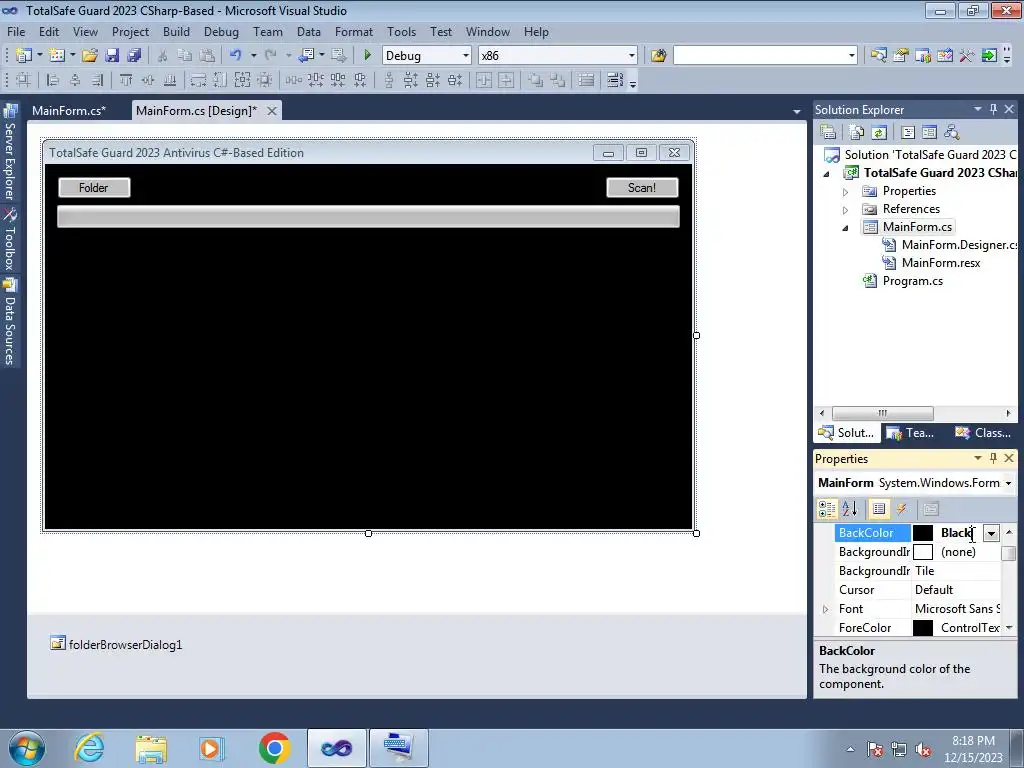Click the Save All icon
This screenshot has width=1024, height=768.
134,56
